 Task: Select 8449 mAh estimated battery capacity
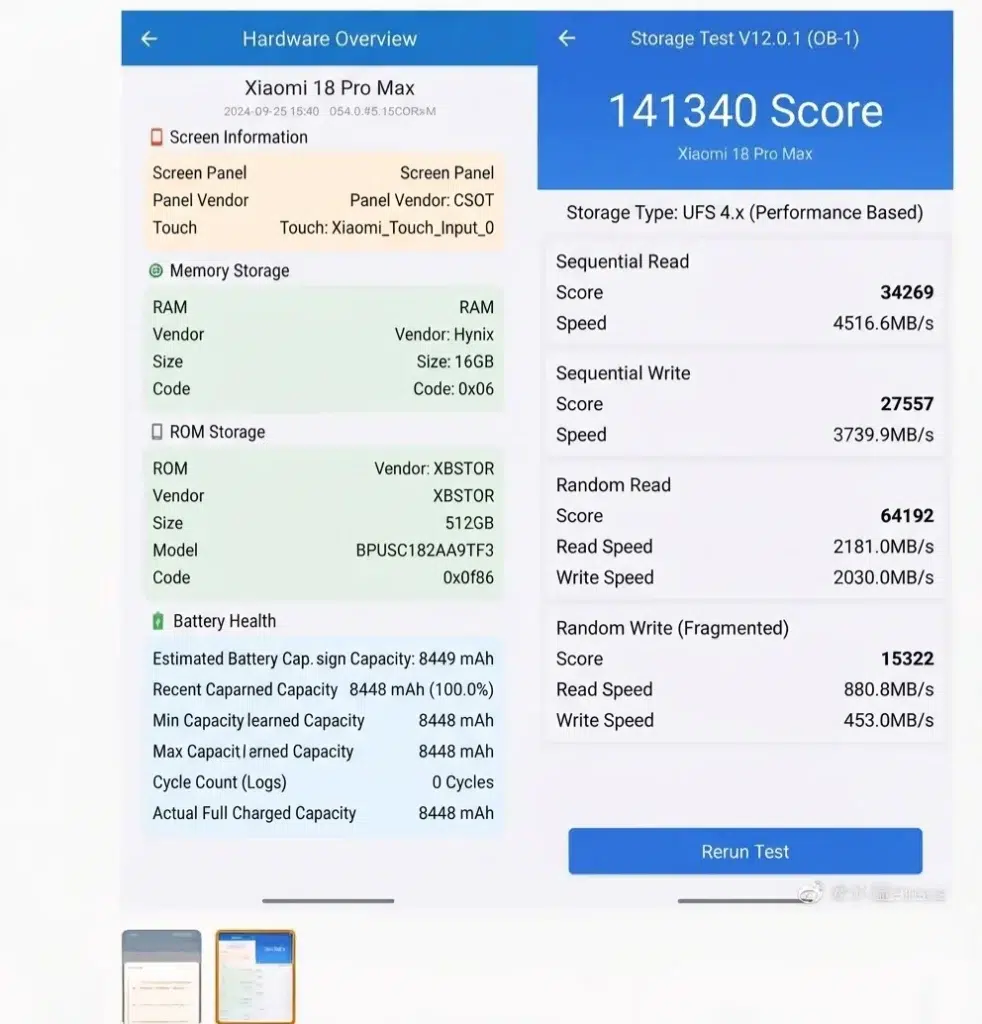click(456, 659)
